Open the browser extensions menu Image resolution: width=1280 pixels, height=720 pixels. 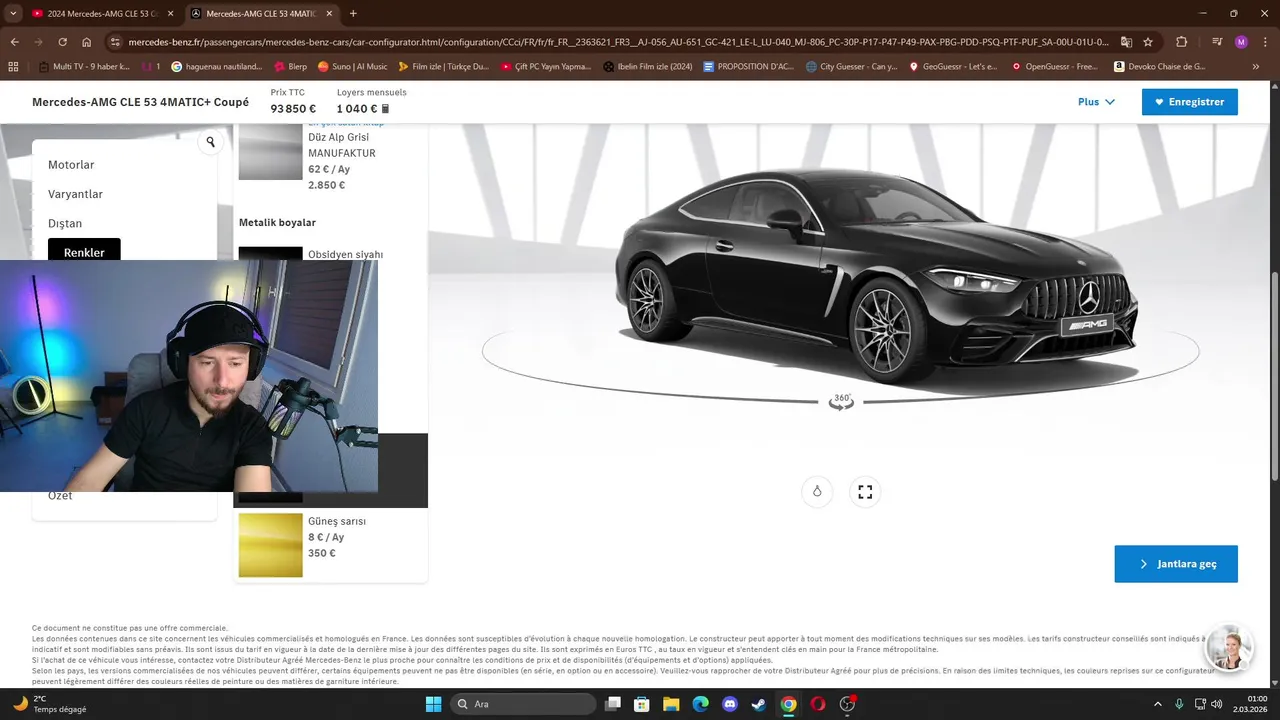[1182, 42]
